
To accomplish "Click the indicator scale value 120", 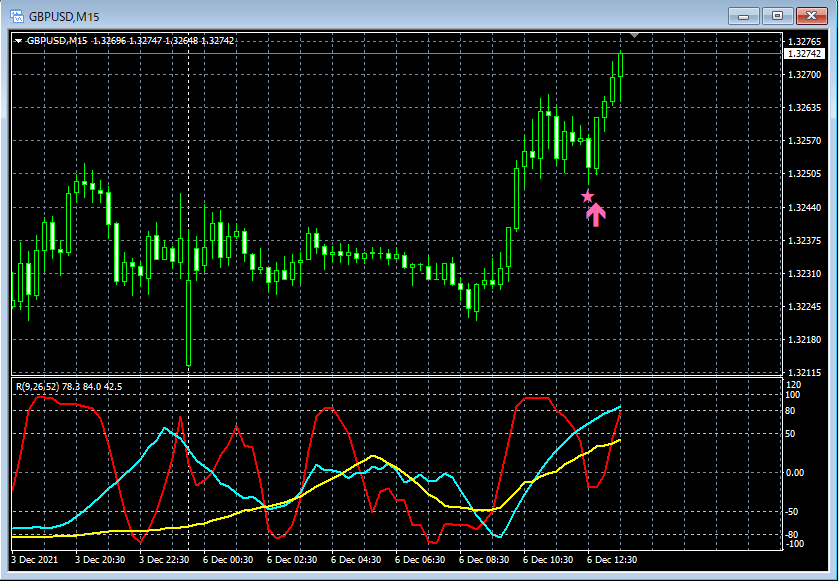I will (x=793, y=385).
